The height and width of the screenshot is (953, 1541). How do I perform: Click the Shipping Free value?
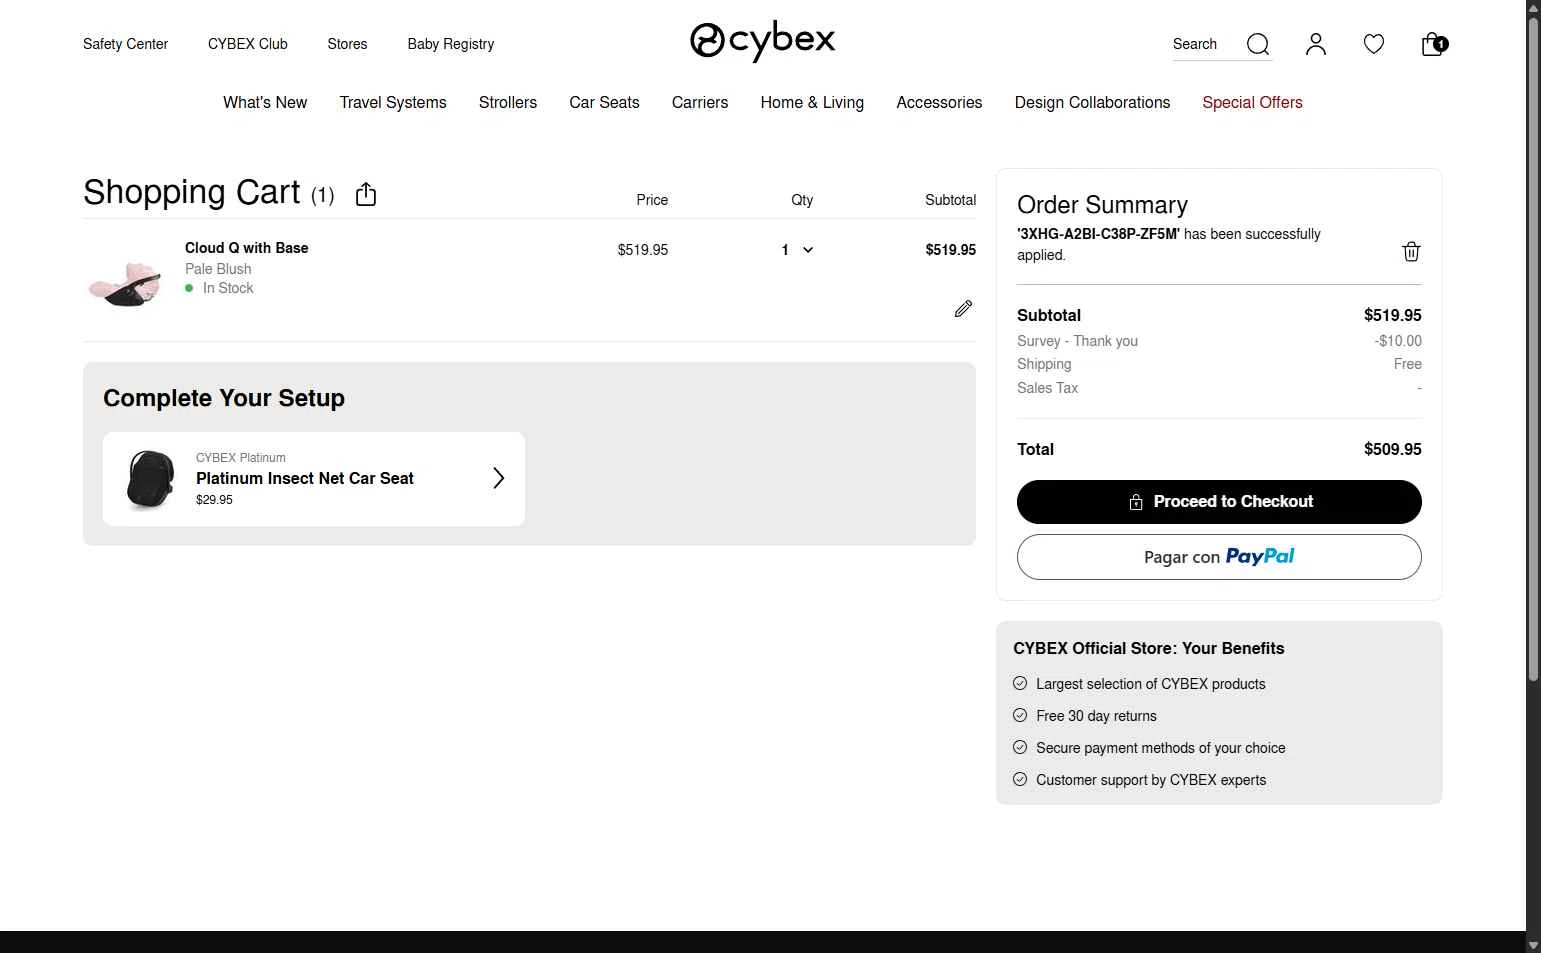(1408, 364)
